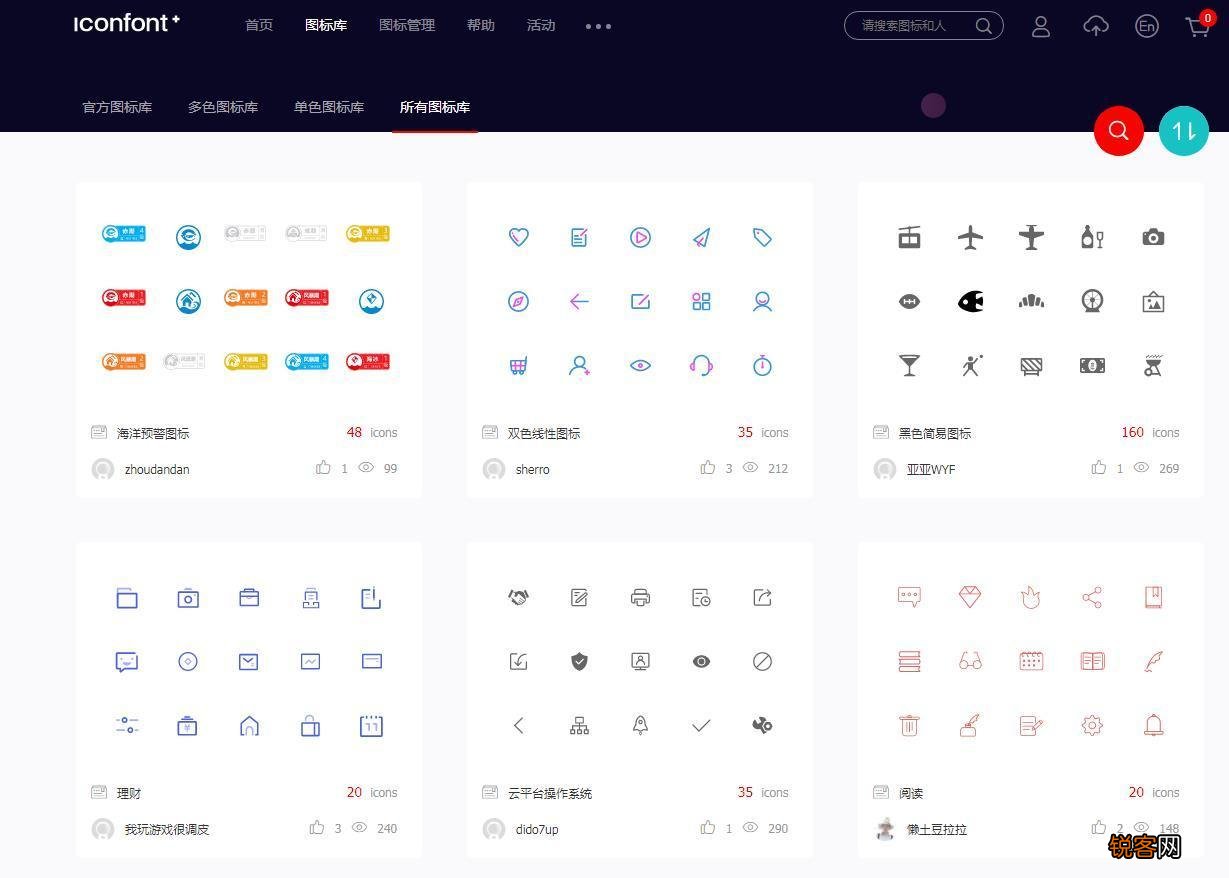This screenshot has width=1229, height=878.
Task: Select the trash bin icon in 阅读 card
Action: click(909, 725)
